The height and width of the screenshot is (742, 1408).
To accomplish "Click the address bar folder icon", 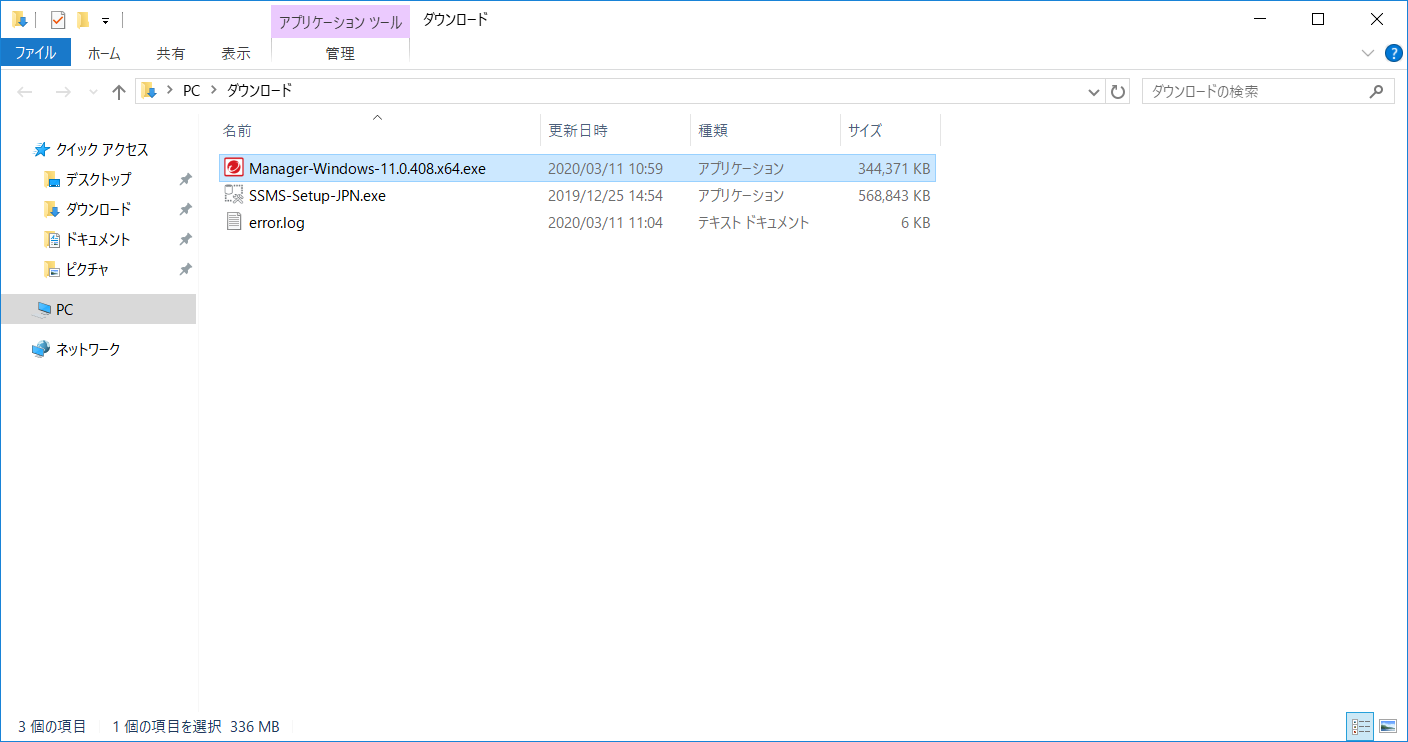I will point(149,91).
